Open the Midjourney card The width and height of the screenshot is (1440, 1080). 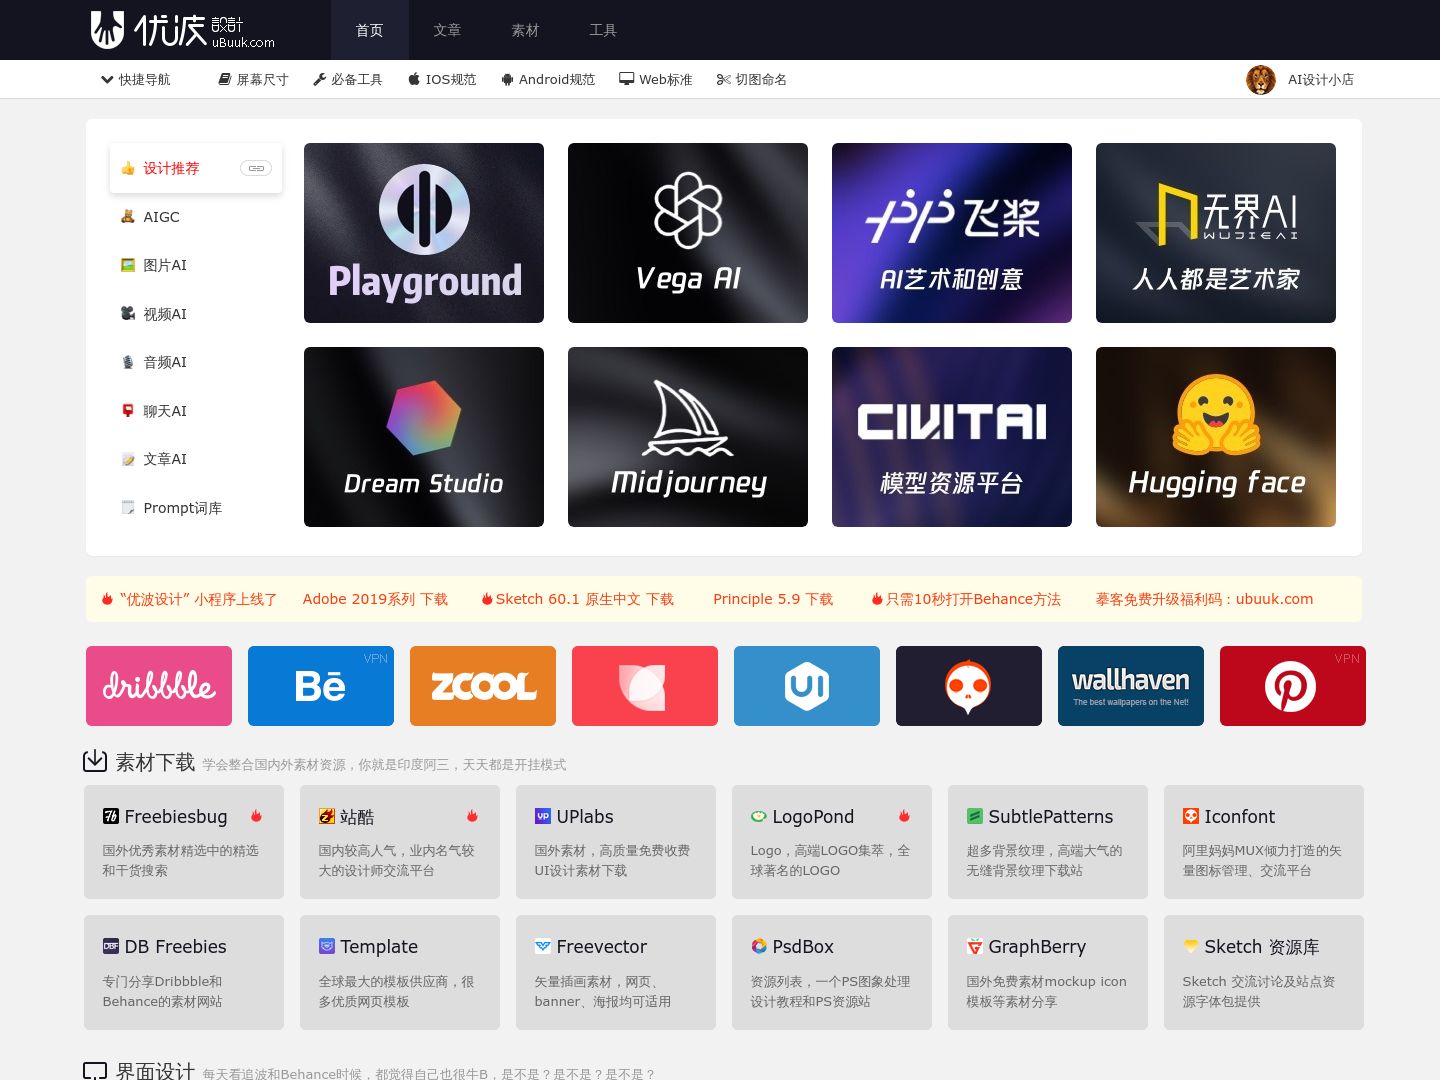point(688,437)
